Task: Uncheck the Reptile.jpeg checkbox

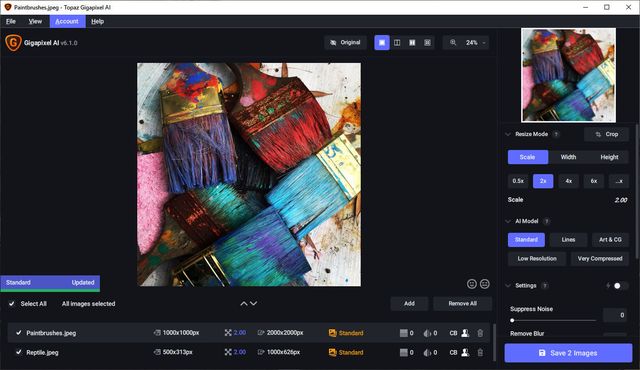Action: coord(18,352)
